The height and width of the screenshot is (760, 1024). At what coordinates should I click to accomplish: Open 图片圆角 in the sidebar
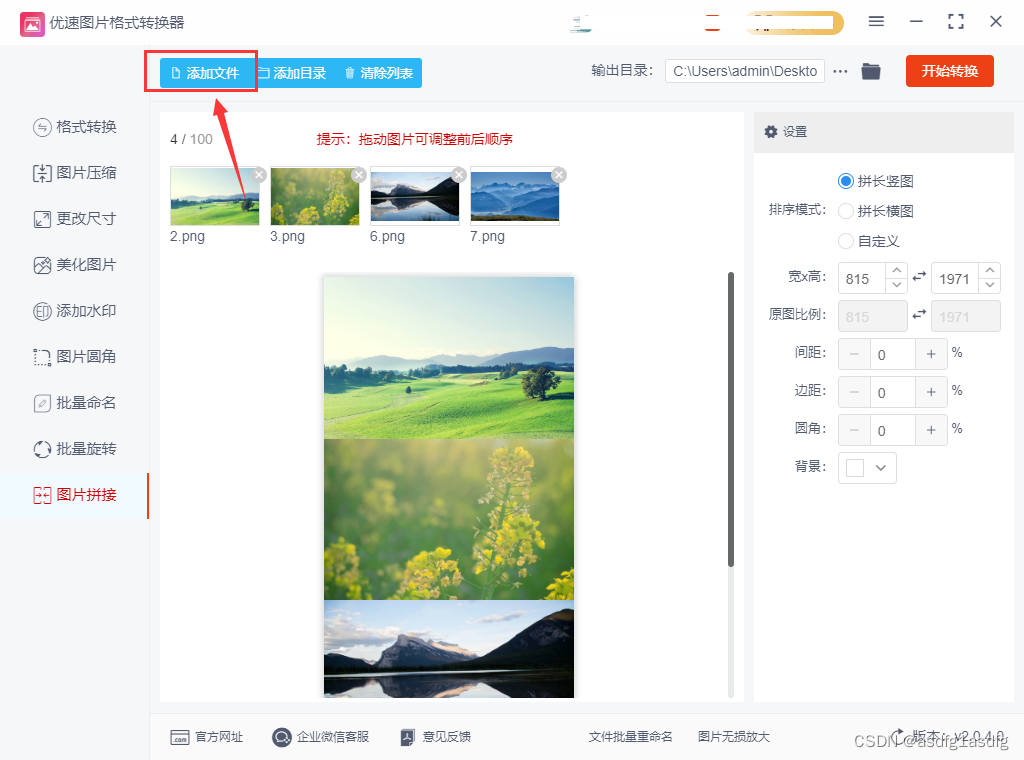(74, 356)
